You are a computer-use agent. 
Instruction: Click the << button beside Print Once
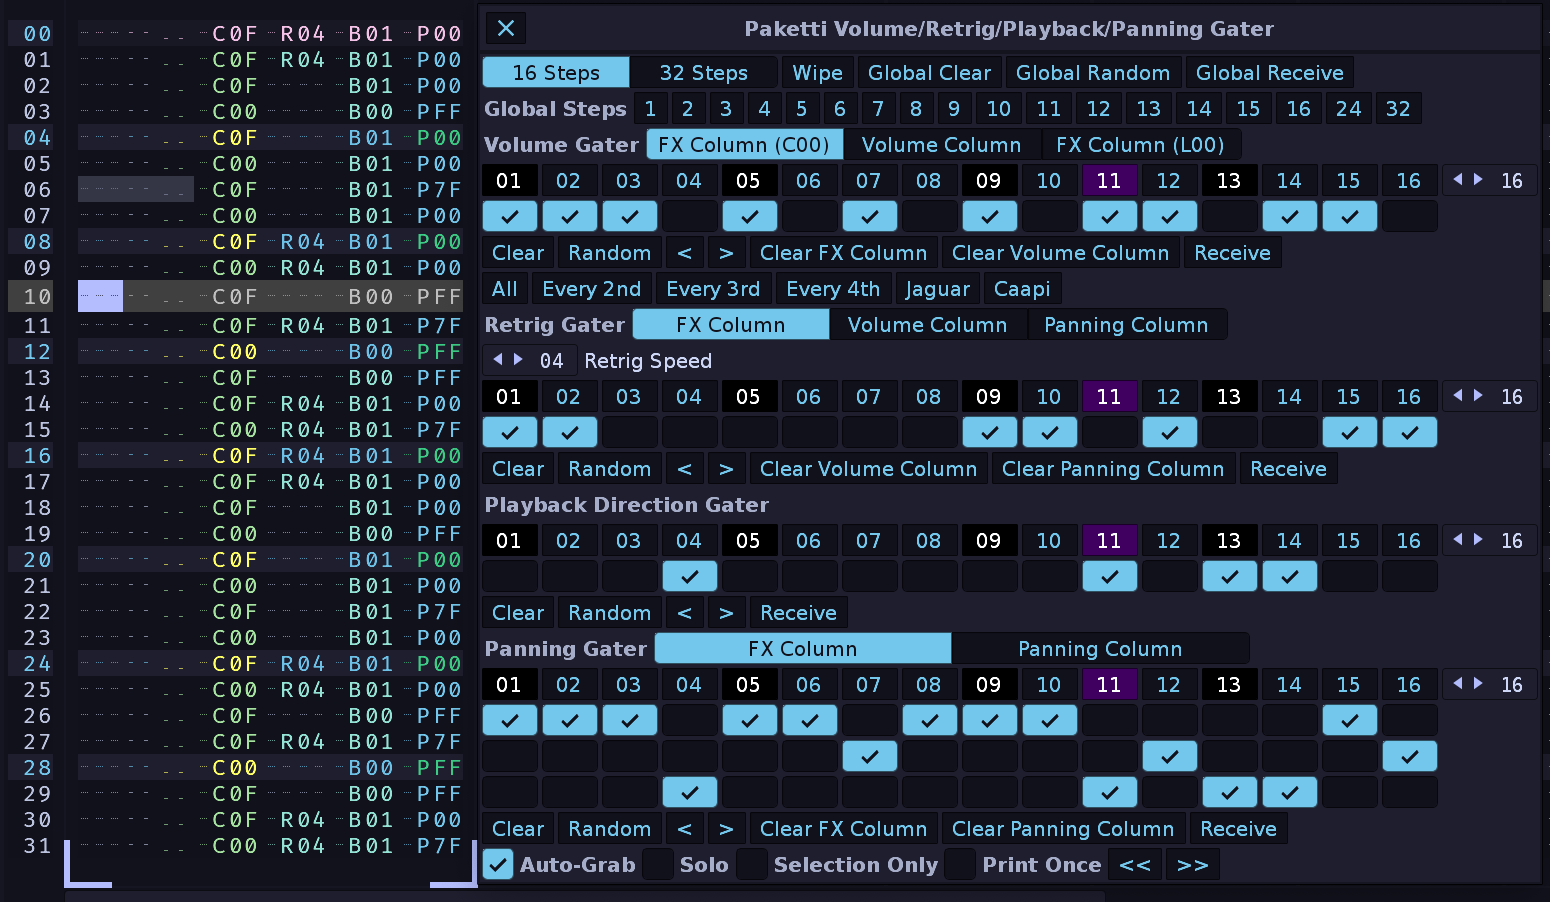click(1135, 865)
